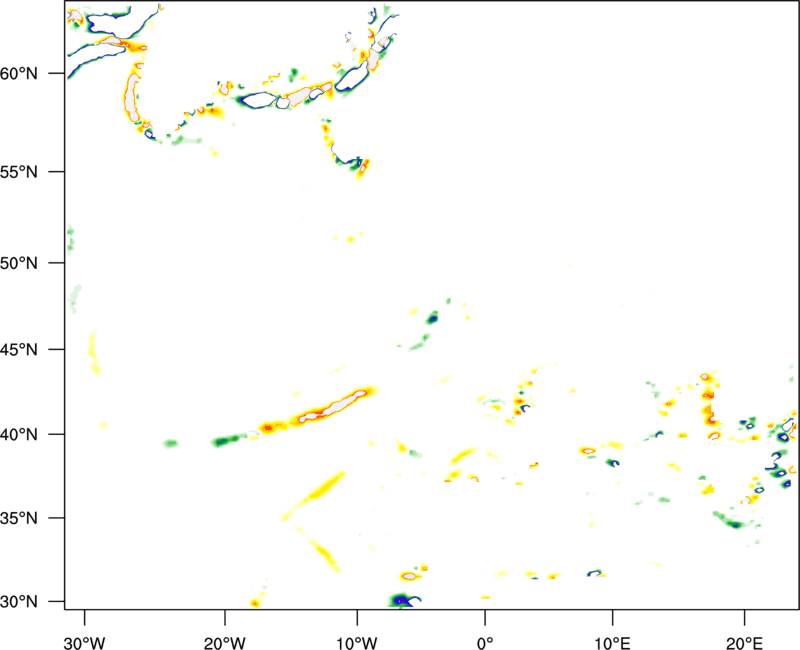This screenshot has height=650, width=800.
Task: Click the 55°N latitude label
Action: [x=19, y=171]
